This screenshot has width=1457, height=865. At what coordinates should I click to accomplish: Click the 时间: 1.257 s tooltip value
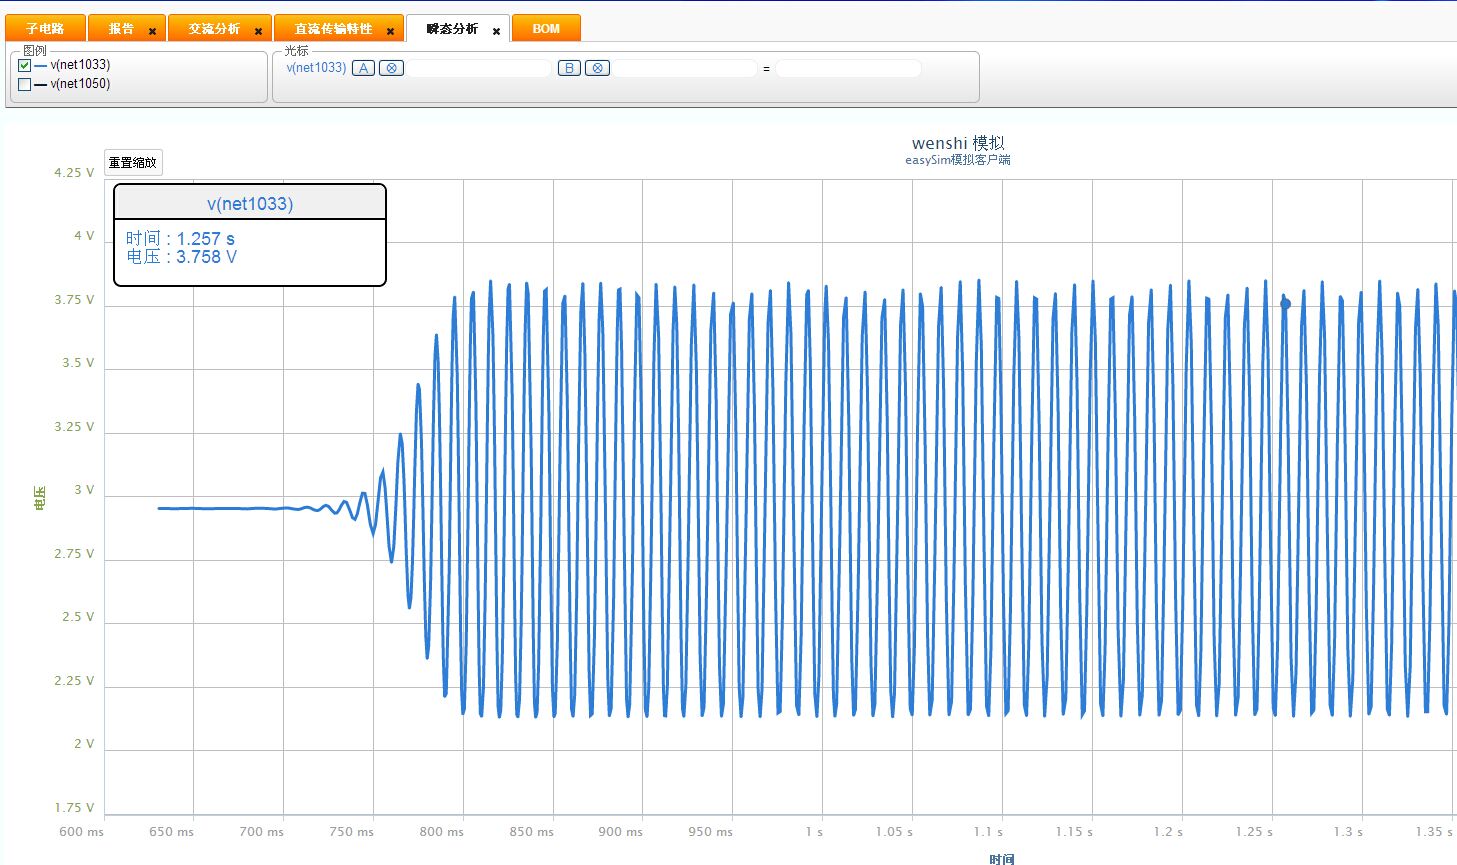(x=180, y=239)
